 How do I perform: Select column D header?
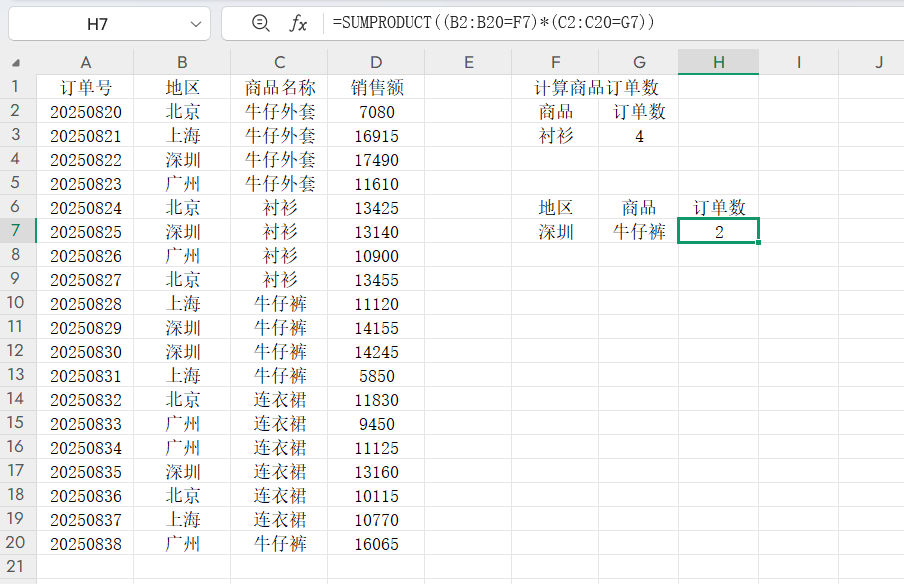(375, 62)
